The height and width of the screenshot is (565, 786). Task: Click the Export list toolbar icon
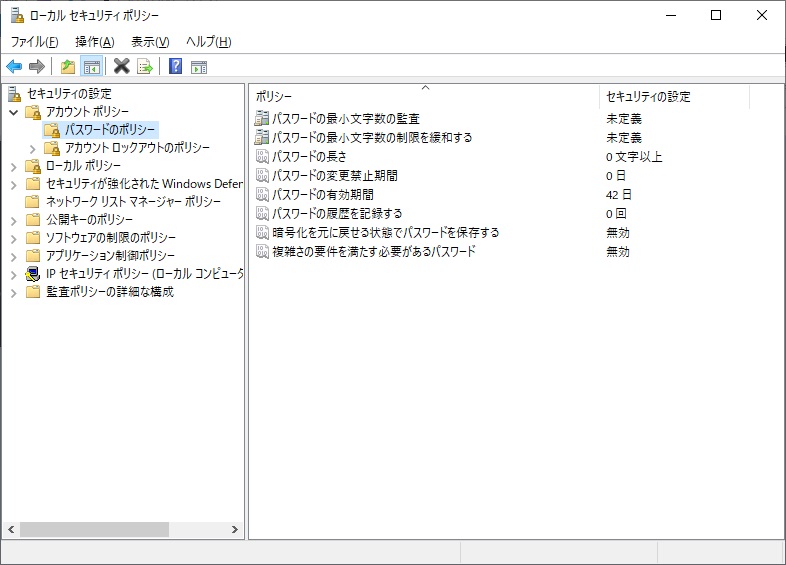coord(145,66)
